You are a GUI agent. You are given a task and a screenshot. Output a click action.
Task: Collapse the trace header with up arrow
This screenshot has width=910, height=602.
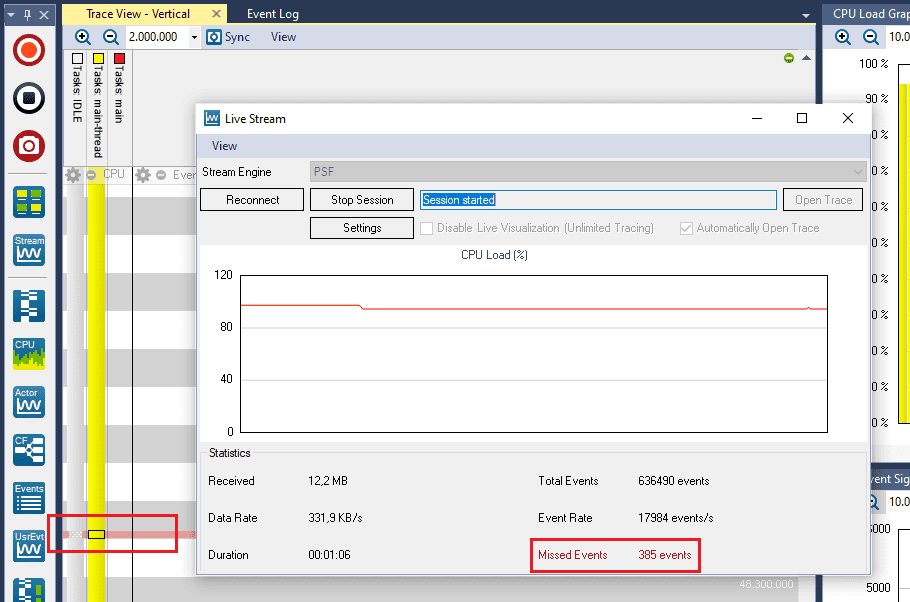[806, 58]
